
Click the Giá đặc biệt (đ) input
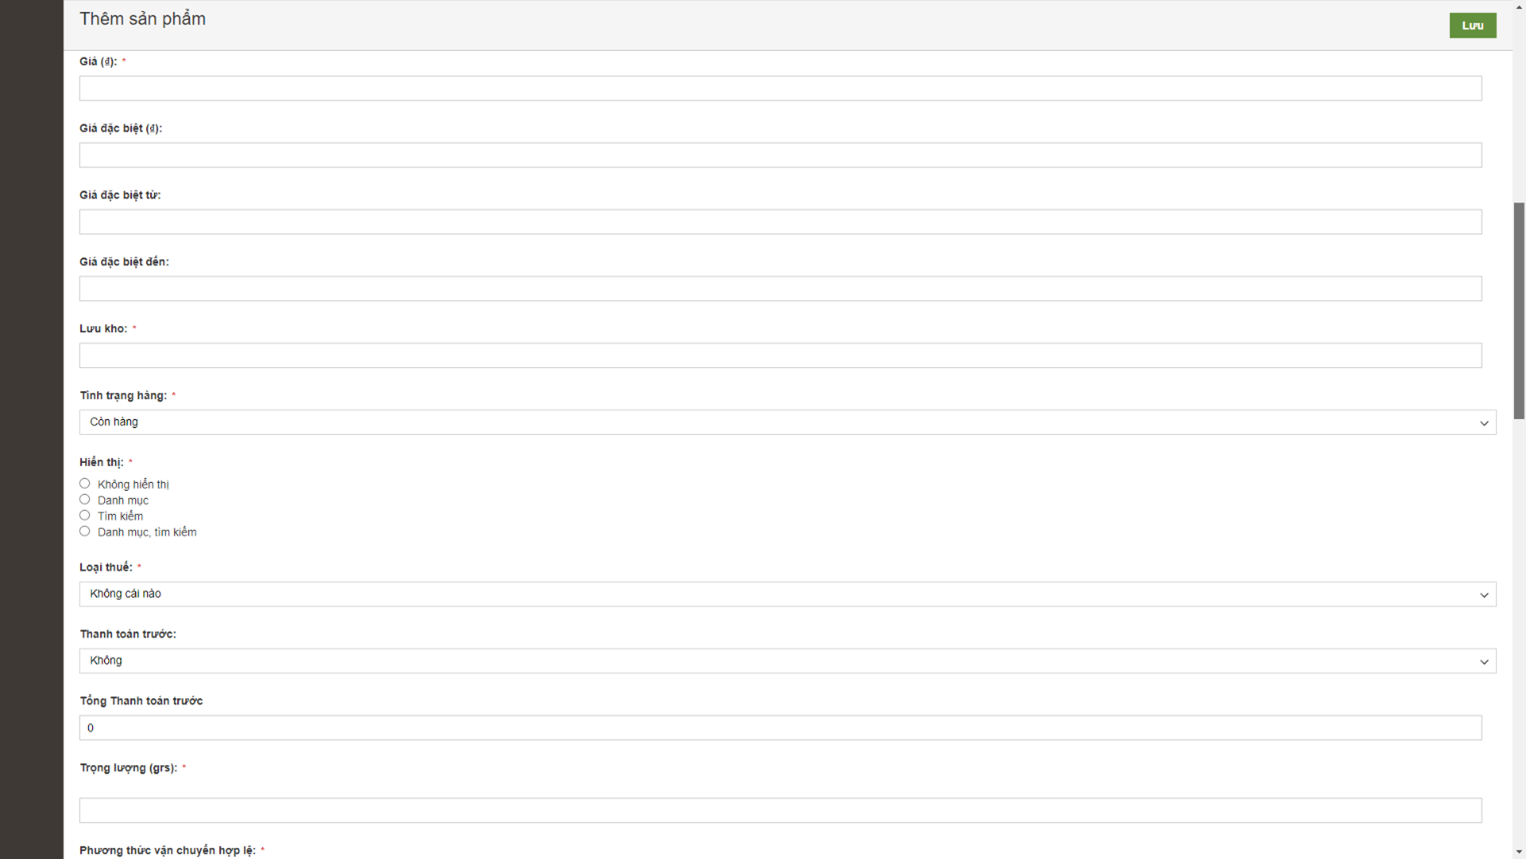(x=780, y=155)
